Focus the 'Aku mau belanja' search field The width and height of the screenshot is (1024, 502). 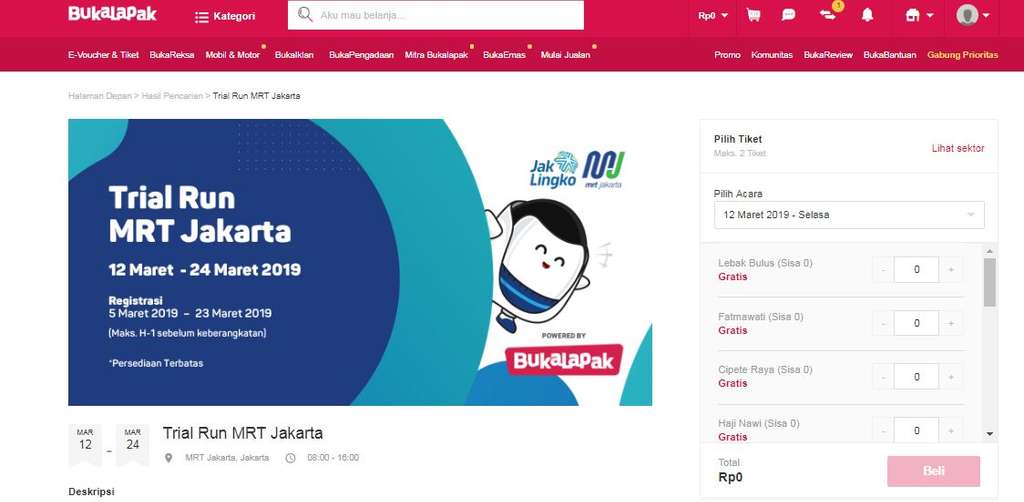[x=436, y=15]
